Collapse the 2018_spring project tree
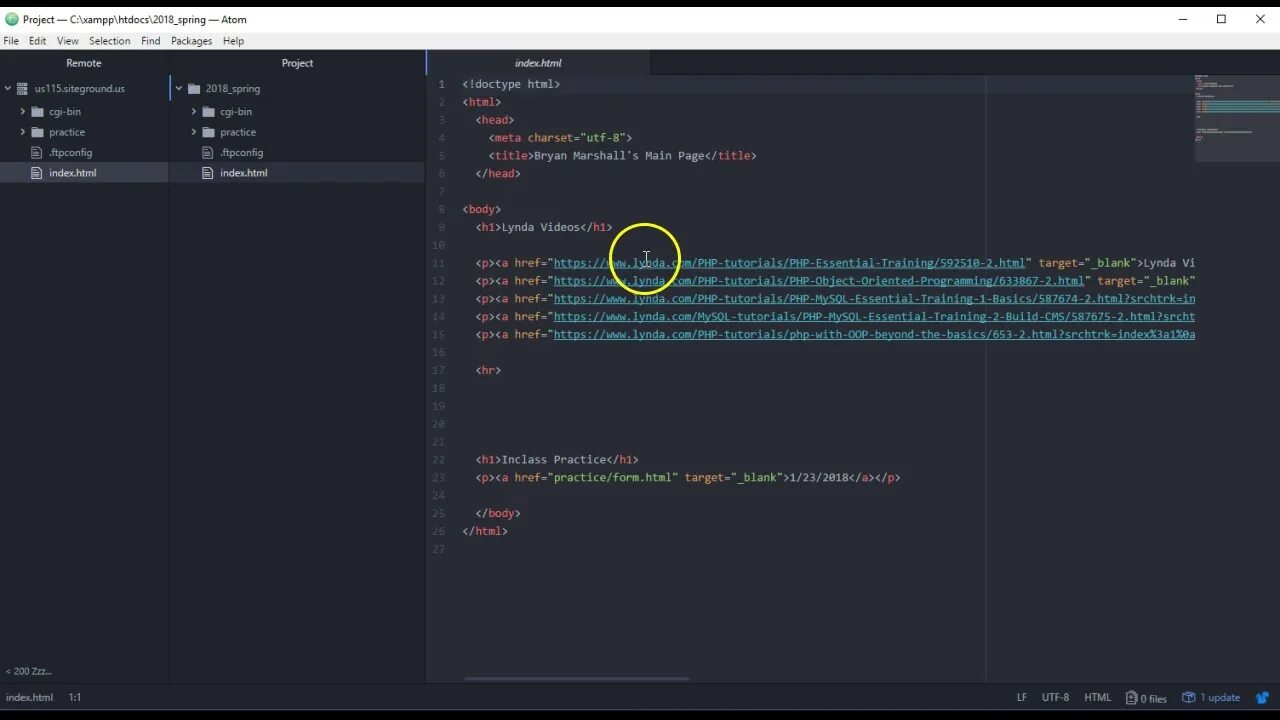This screenshot has height=720, width=1280. 179,88
